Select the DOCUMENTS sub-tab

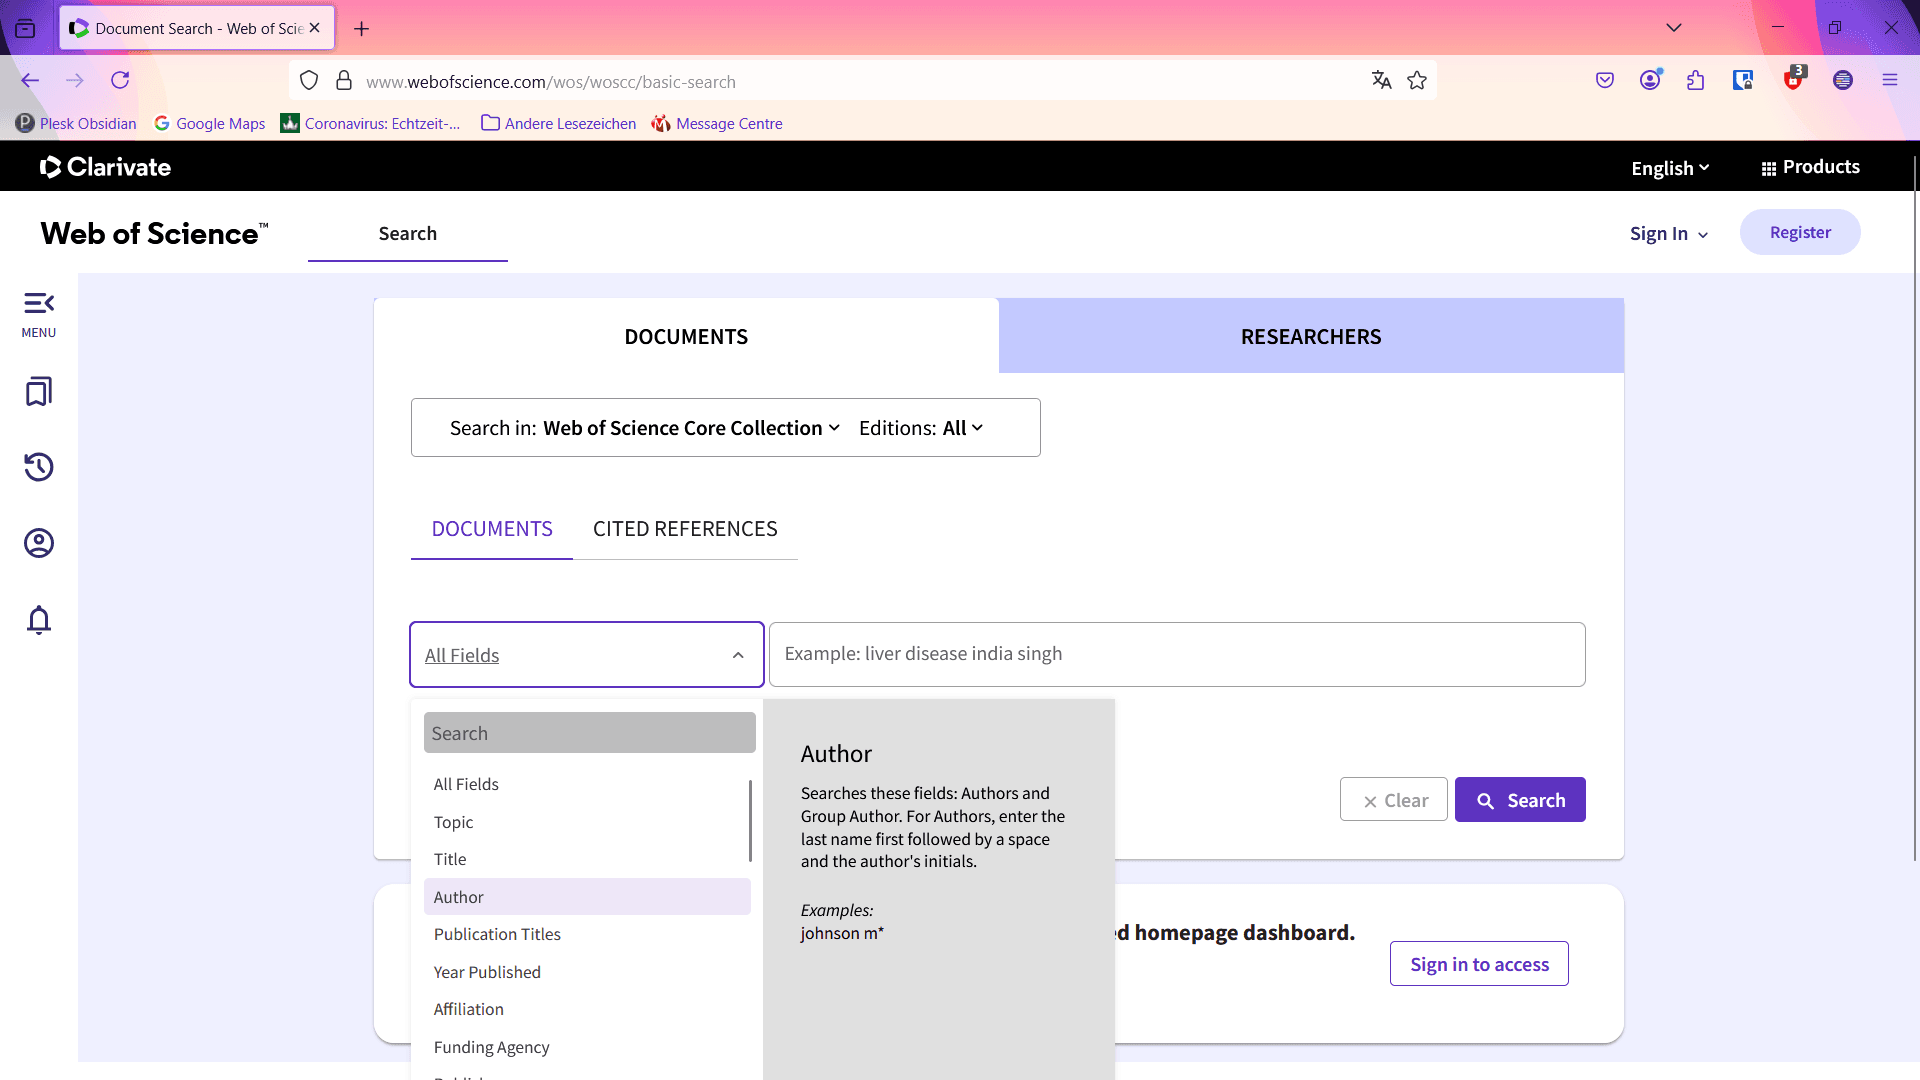click(492, 529)
